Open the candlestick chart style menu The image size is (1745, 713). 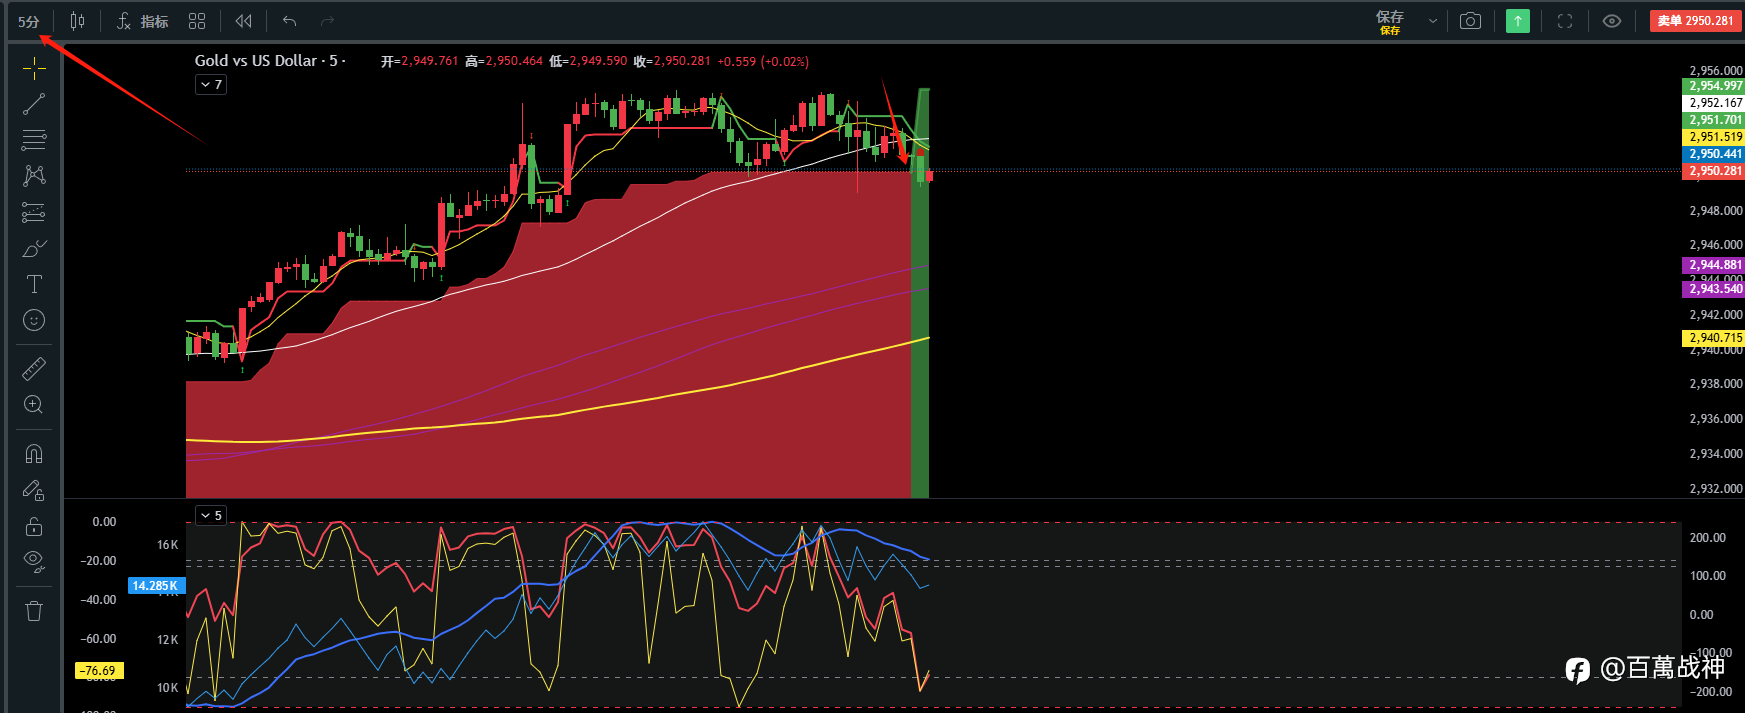78,21
